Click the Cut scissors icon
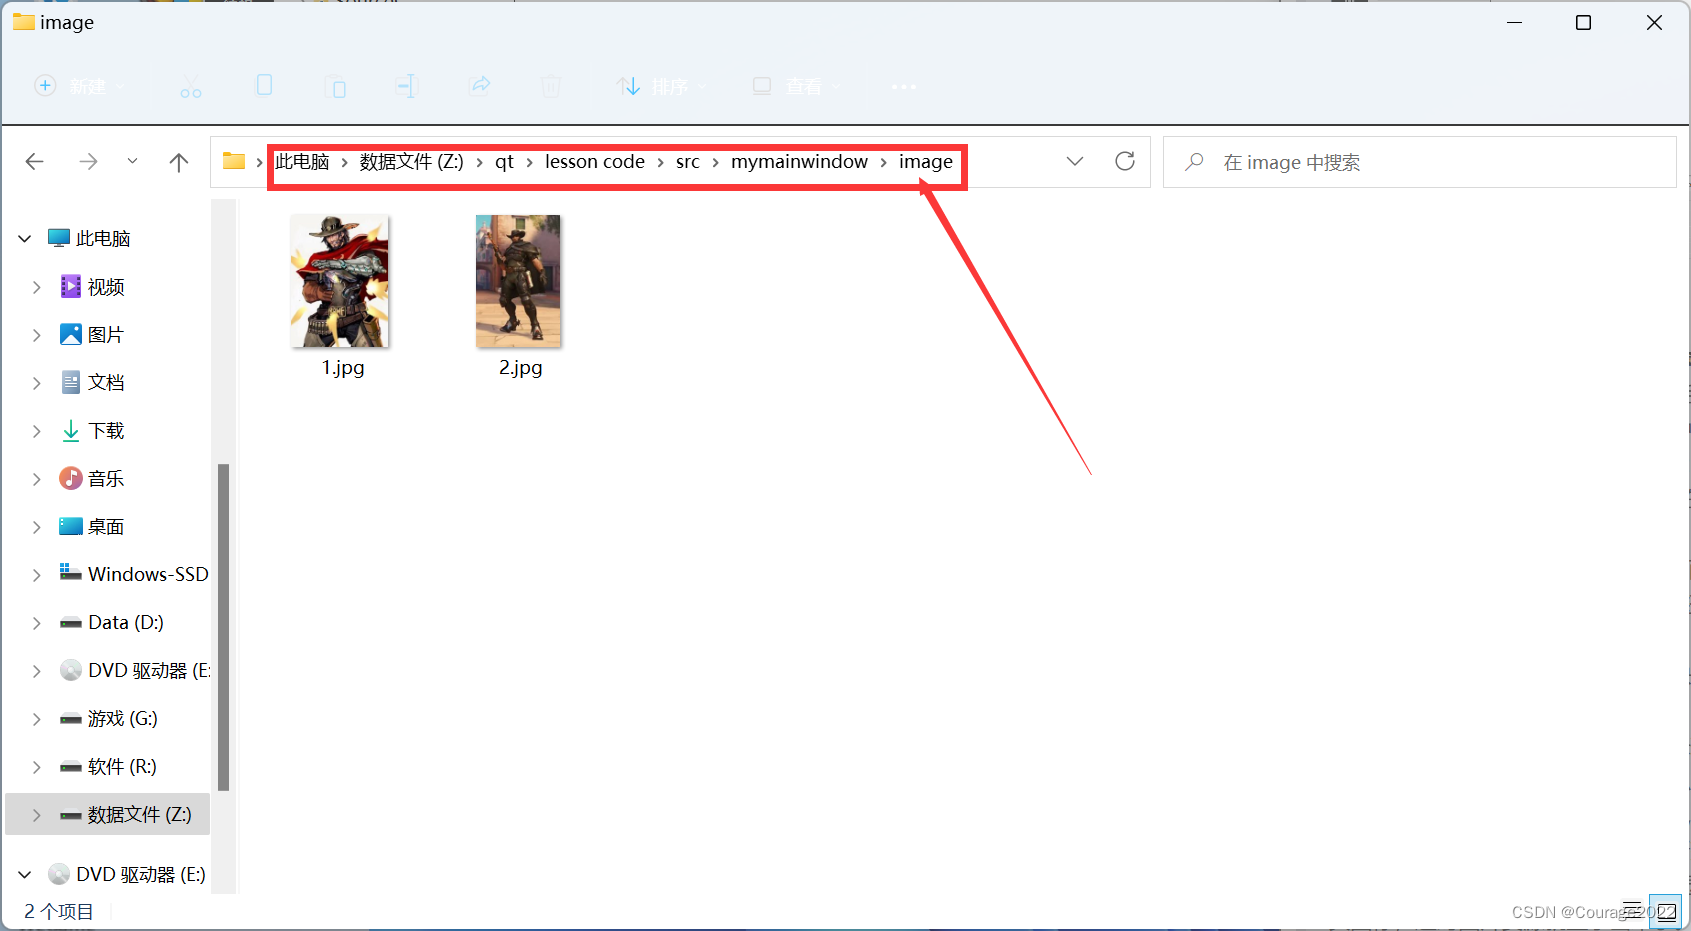This screenshot has height=931, width=1691. (x=191, y=87)
